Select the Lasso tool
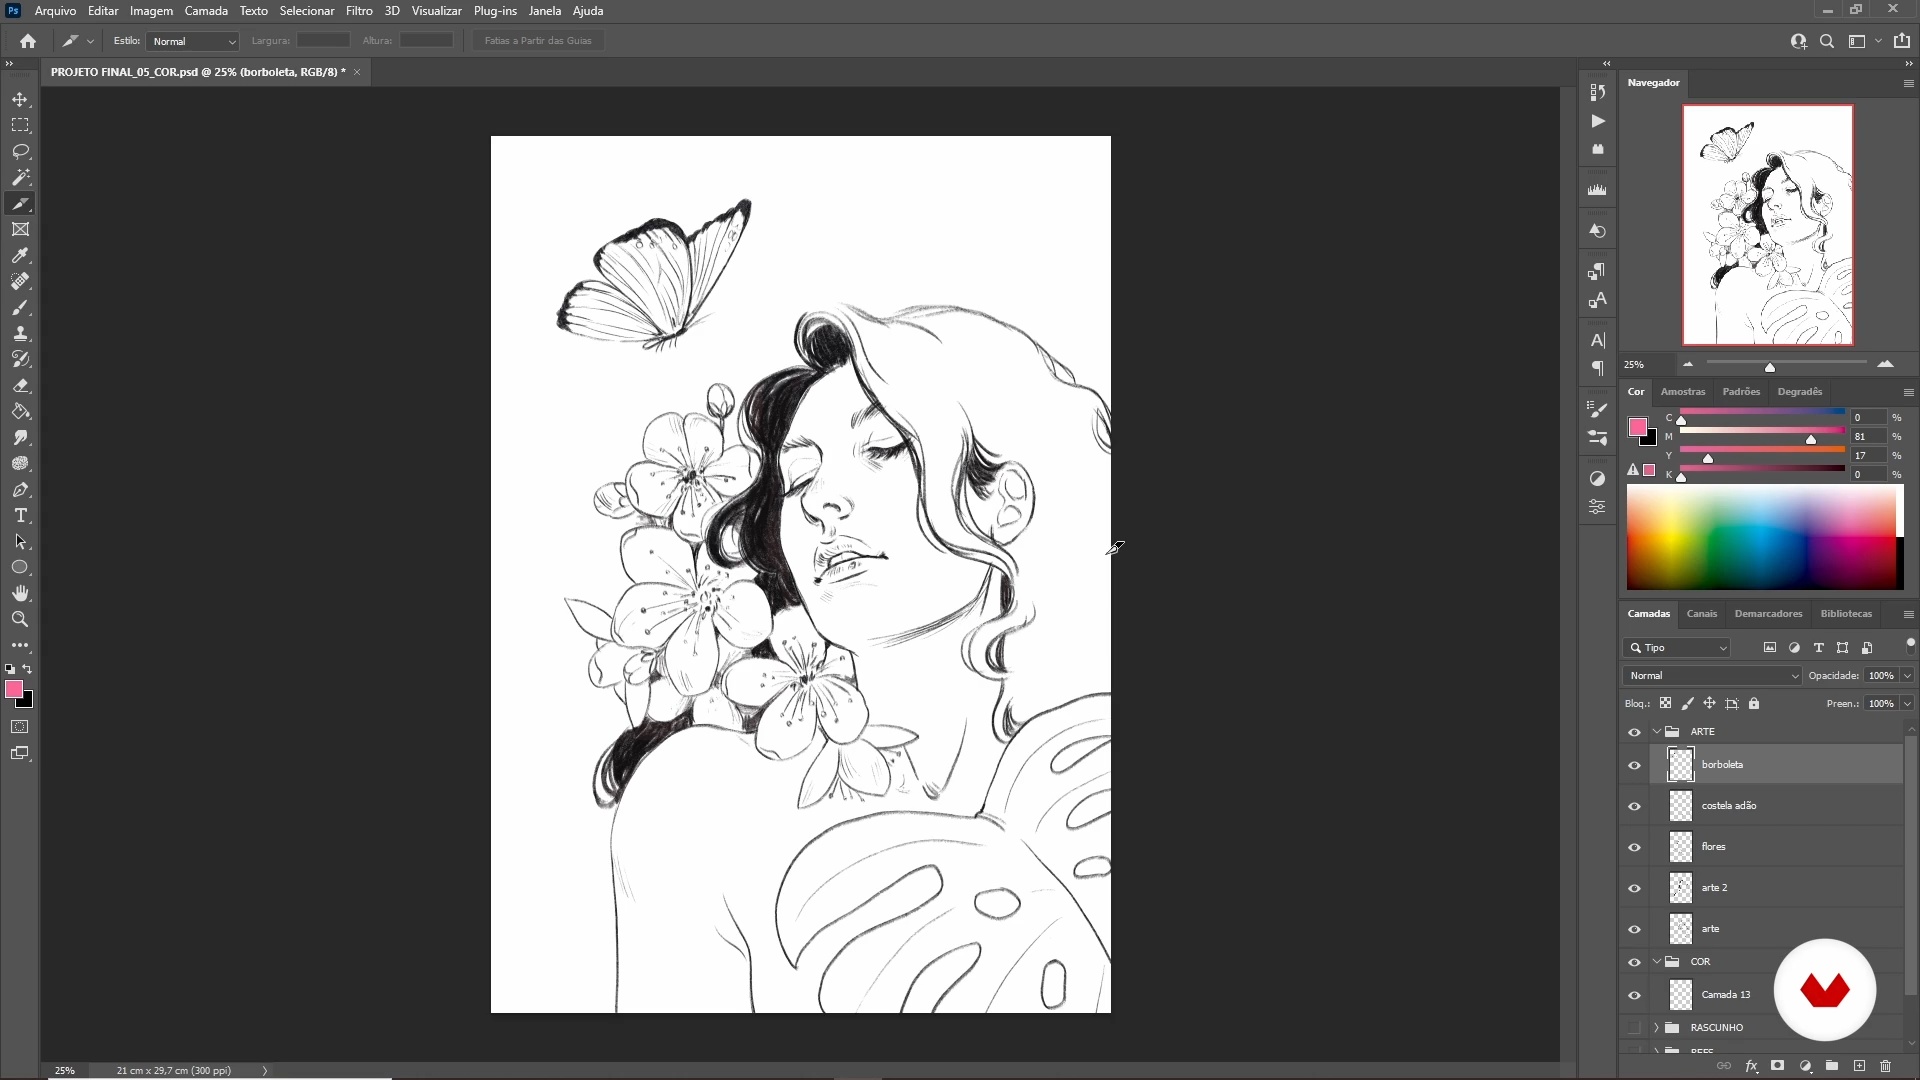The width and height of the screenshot is (1920, 1080). tap(20, 152)
